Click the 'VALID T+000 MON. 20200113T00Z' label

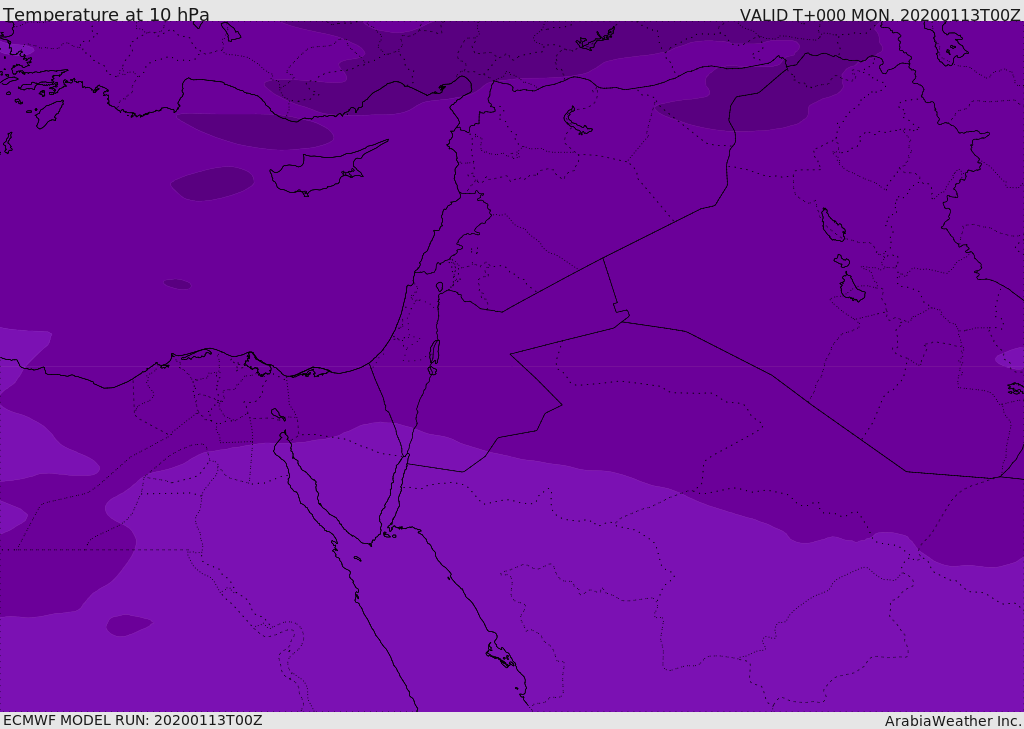[880, 14]
